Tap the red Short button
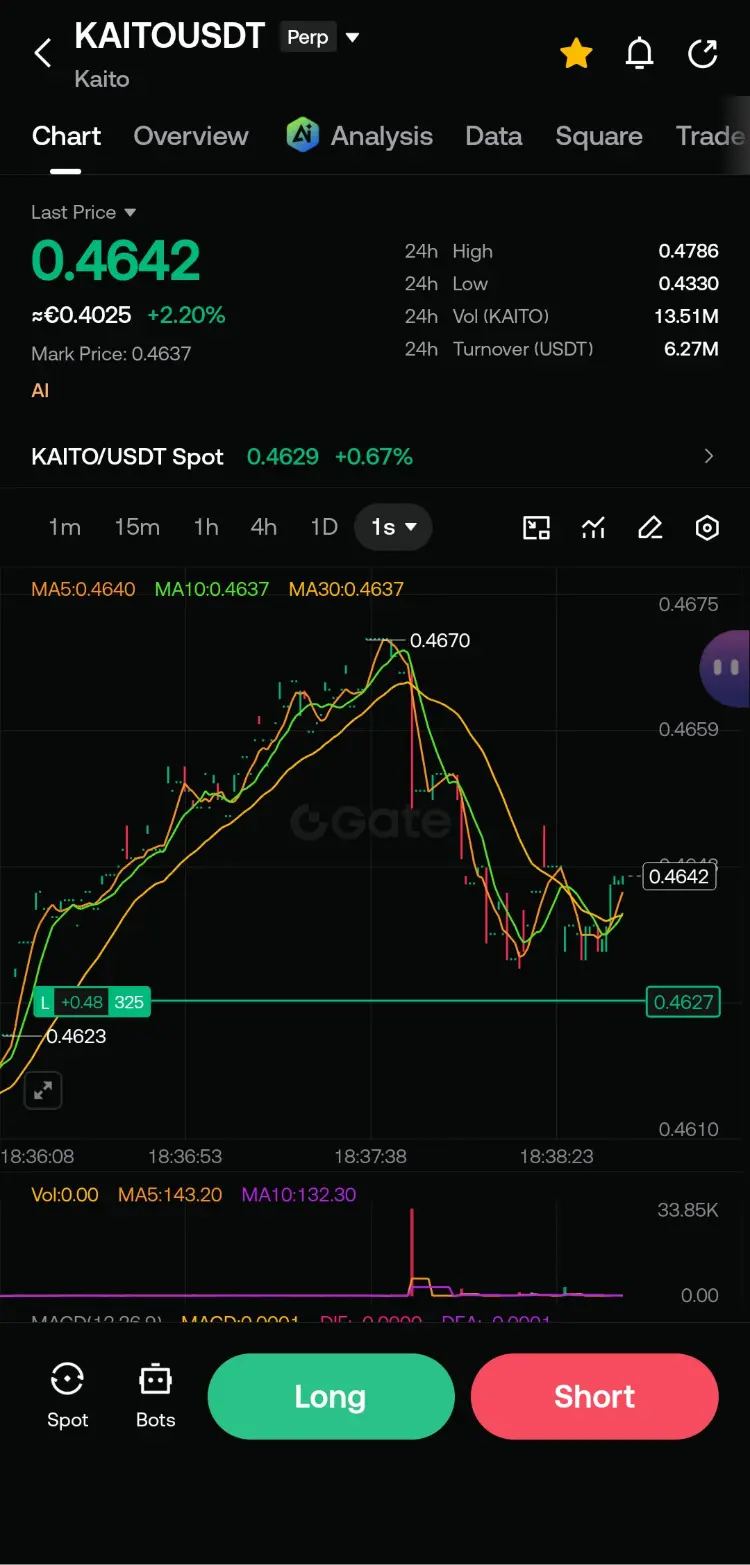The width and height of the screenshot is (750, 1565). coord(595,1397)
